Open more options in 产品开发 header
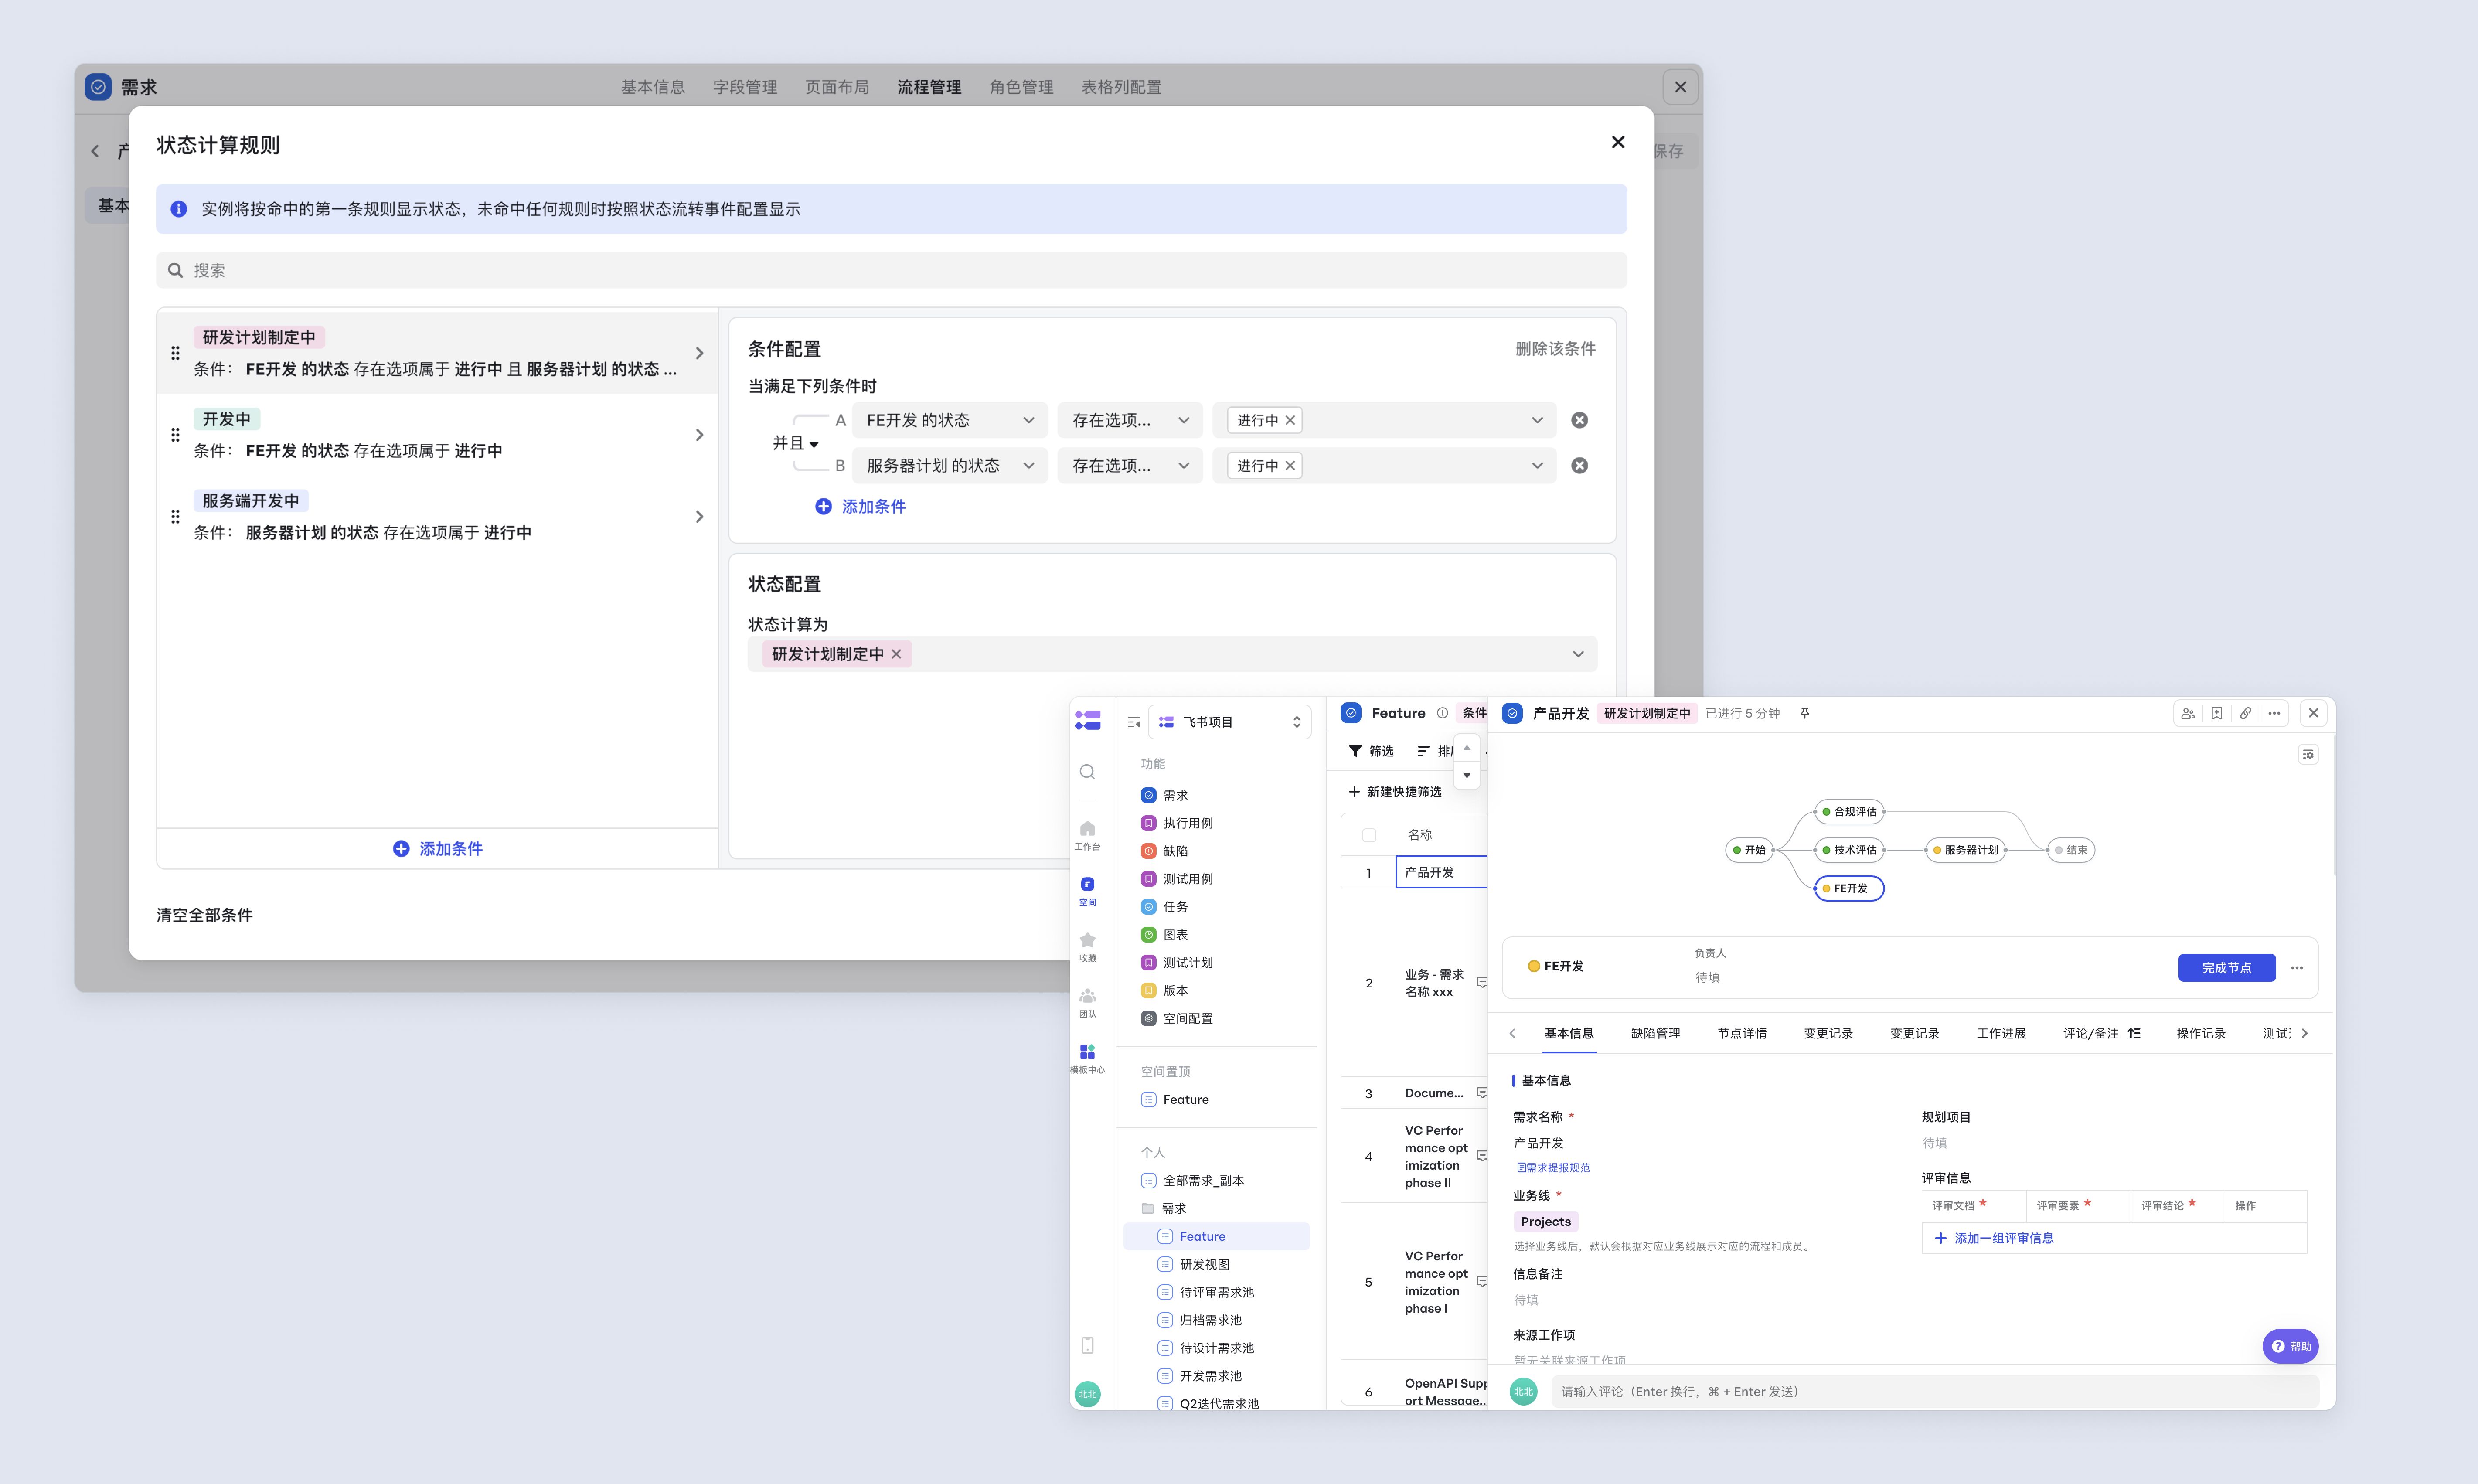Image resolution: width=2478 pixels, height=1484 pixels. click(x=2274, y=713)
